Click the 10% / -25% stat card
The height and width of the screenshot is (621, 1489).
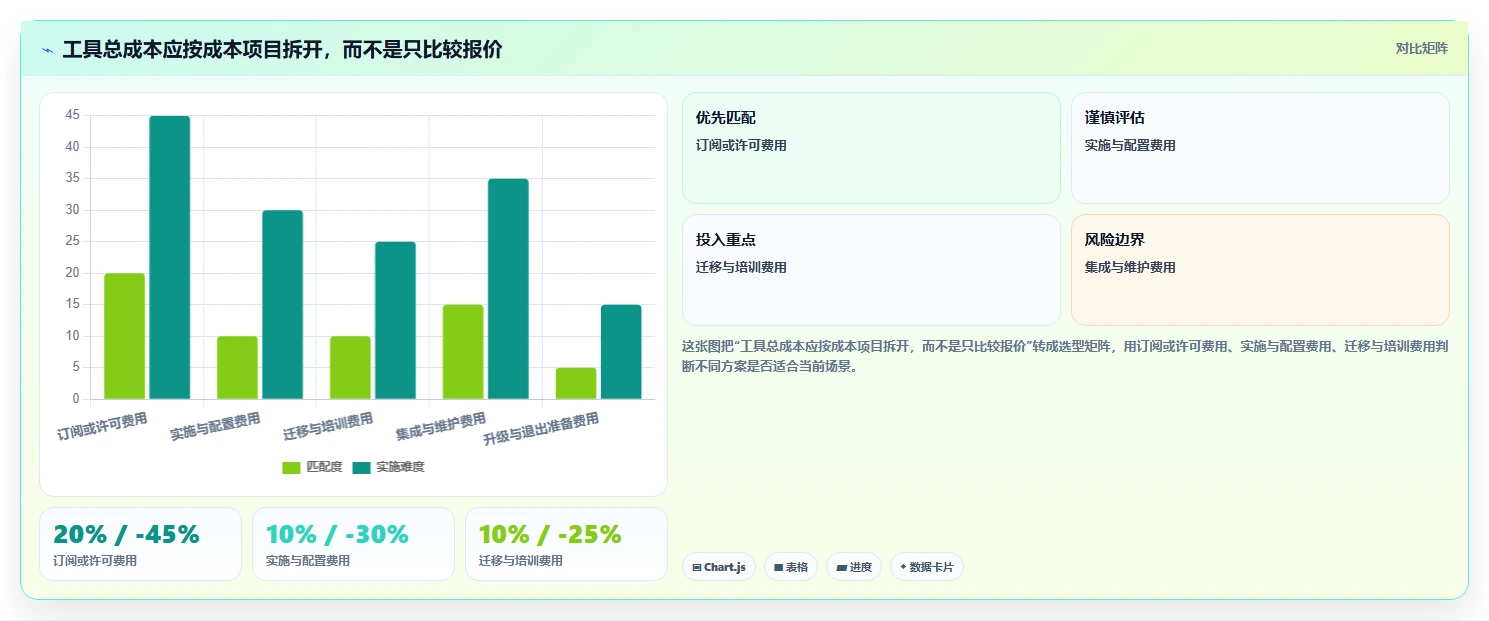coord(566,544)
